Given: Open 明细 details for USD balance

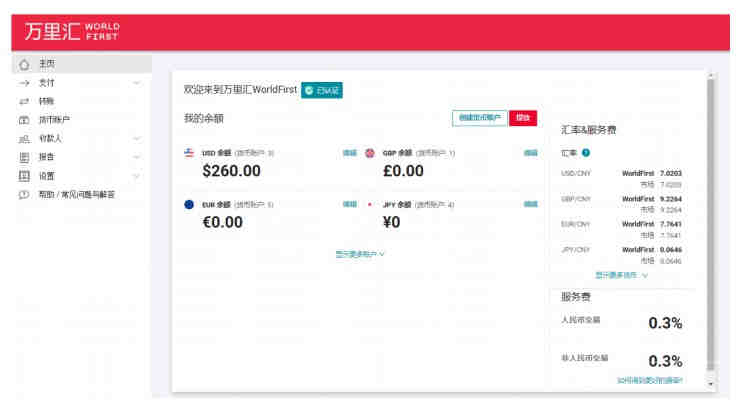Looking at the screenshot, I should click(x=350, y=153).
